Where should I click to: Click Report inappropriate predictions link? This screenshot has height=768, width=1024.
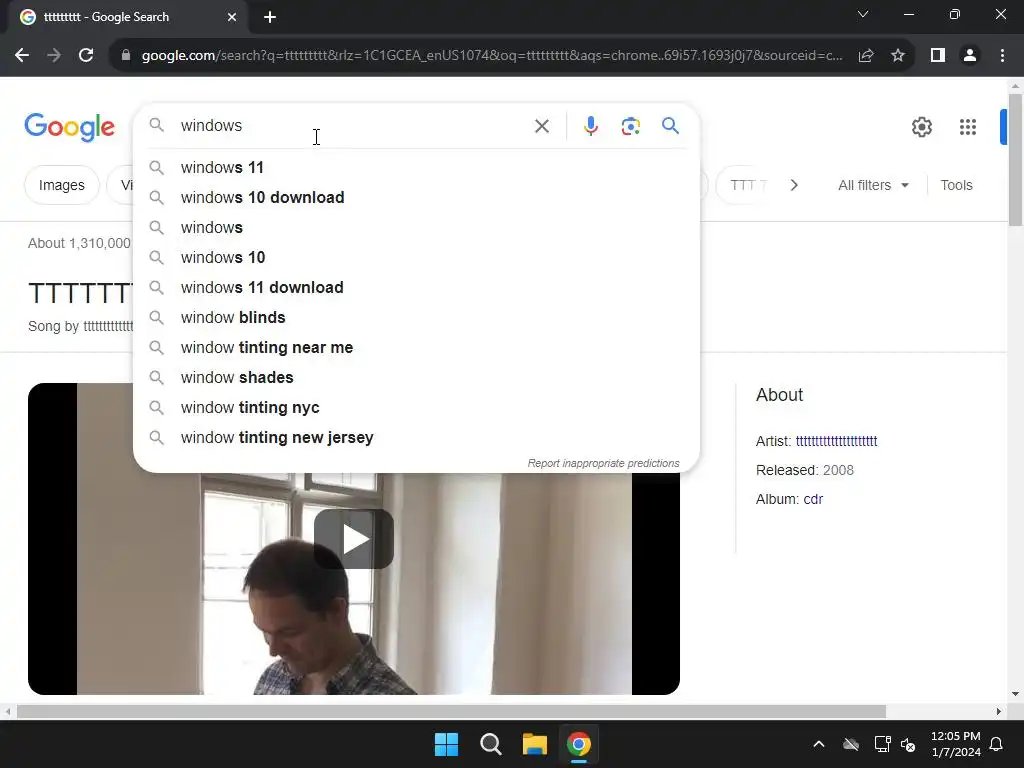coord(603,463)
